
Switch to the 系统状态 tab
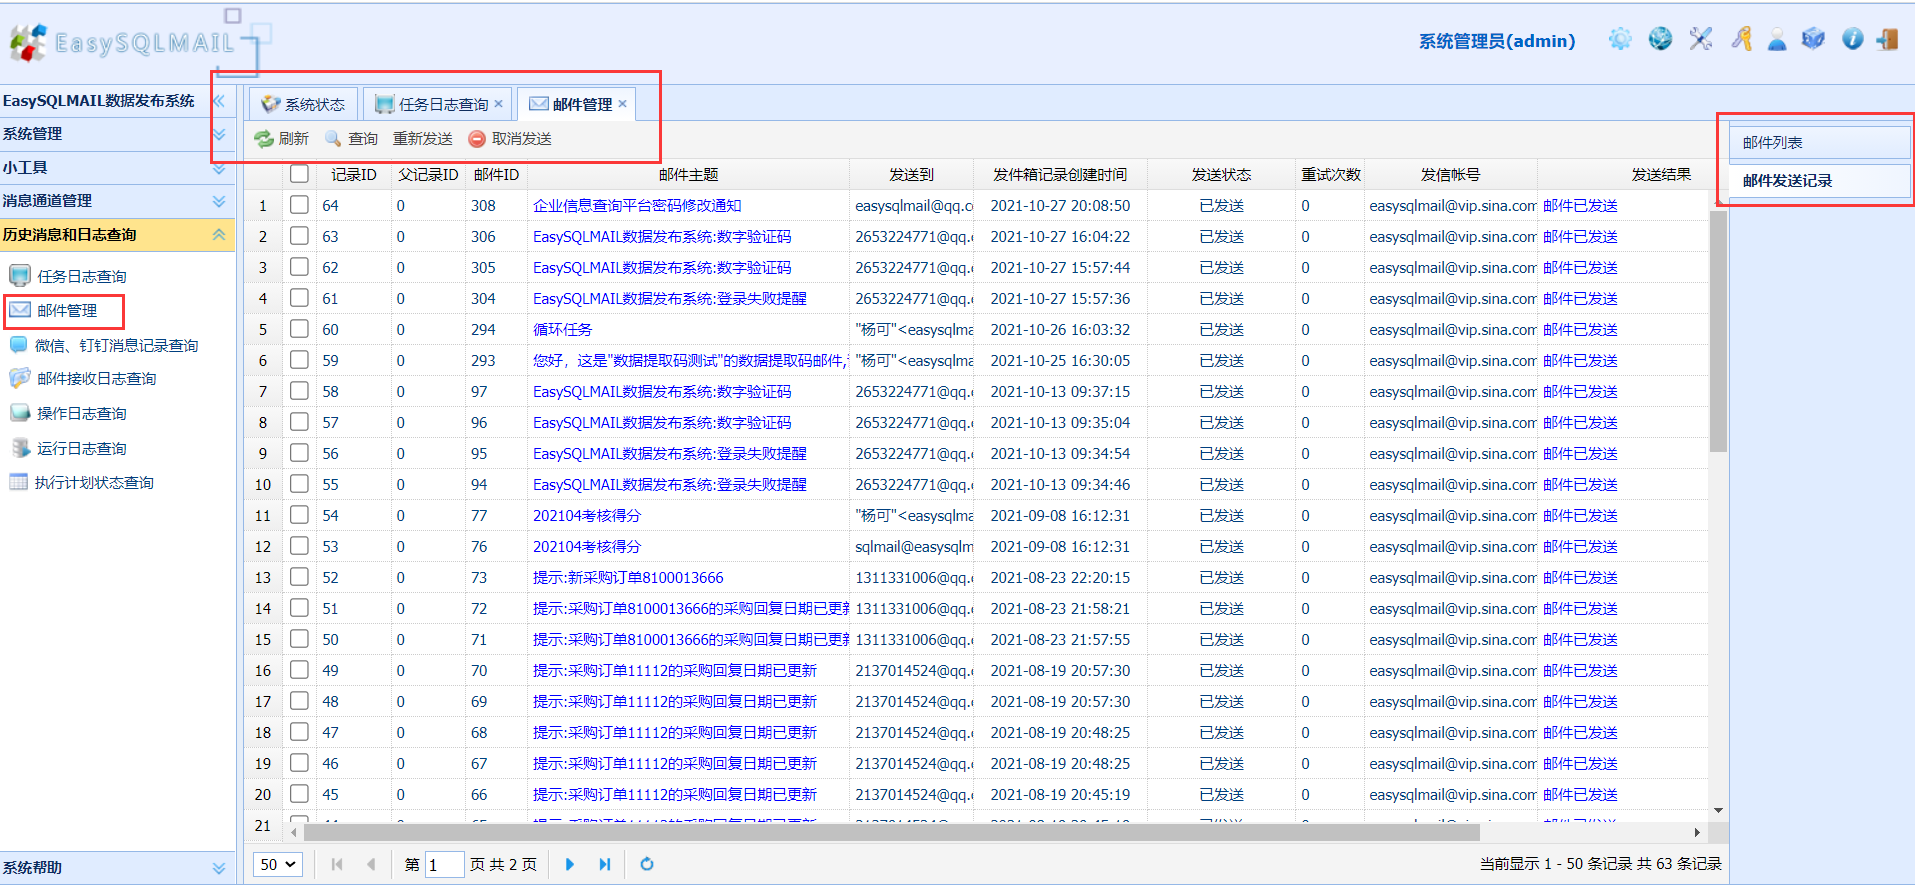tap(303, 104)
